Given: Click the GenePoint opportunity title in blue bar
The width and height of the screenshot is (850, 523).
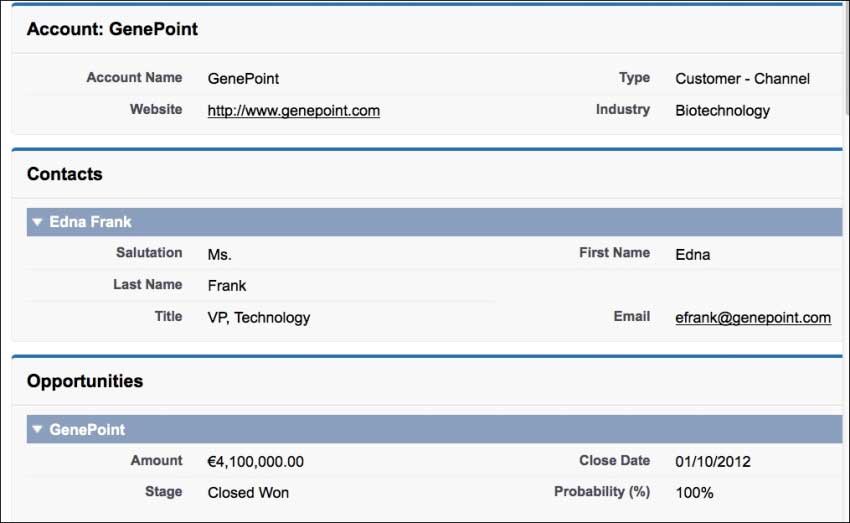Looking at the screenshot, I should pyautogui.click(x=87, y=430).
